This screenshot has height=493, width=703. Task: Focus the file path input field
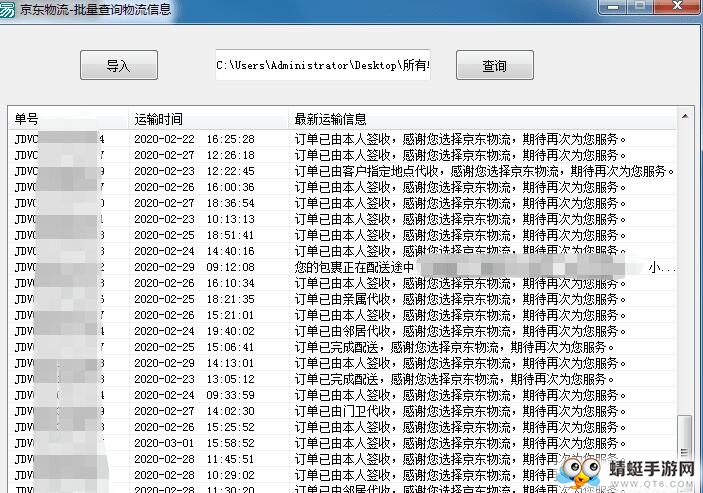323,65
